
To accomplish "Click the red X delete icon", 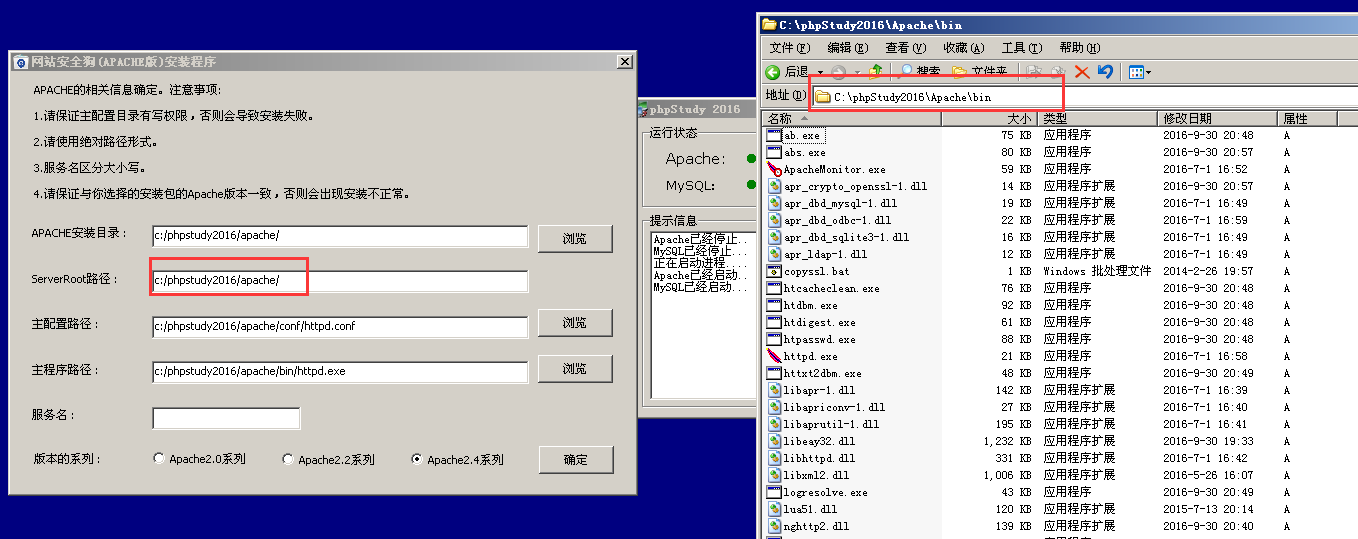I will [1081, 72].
